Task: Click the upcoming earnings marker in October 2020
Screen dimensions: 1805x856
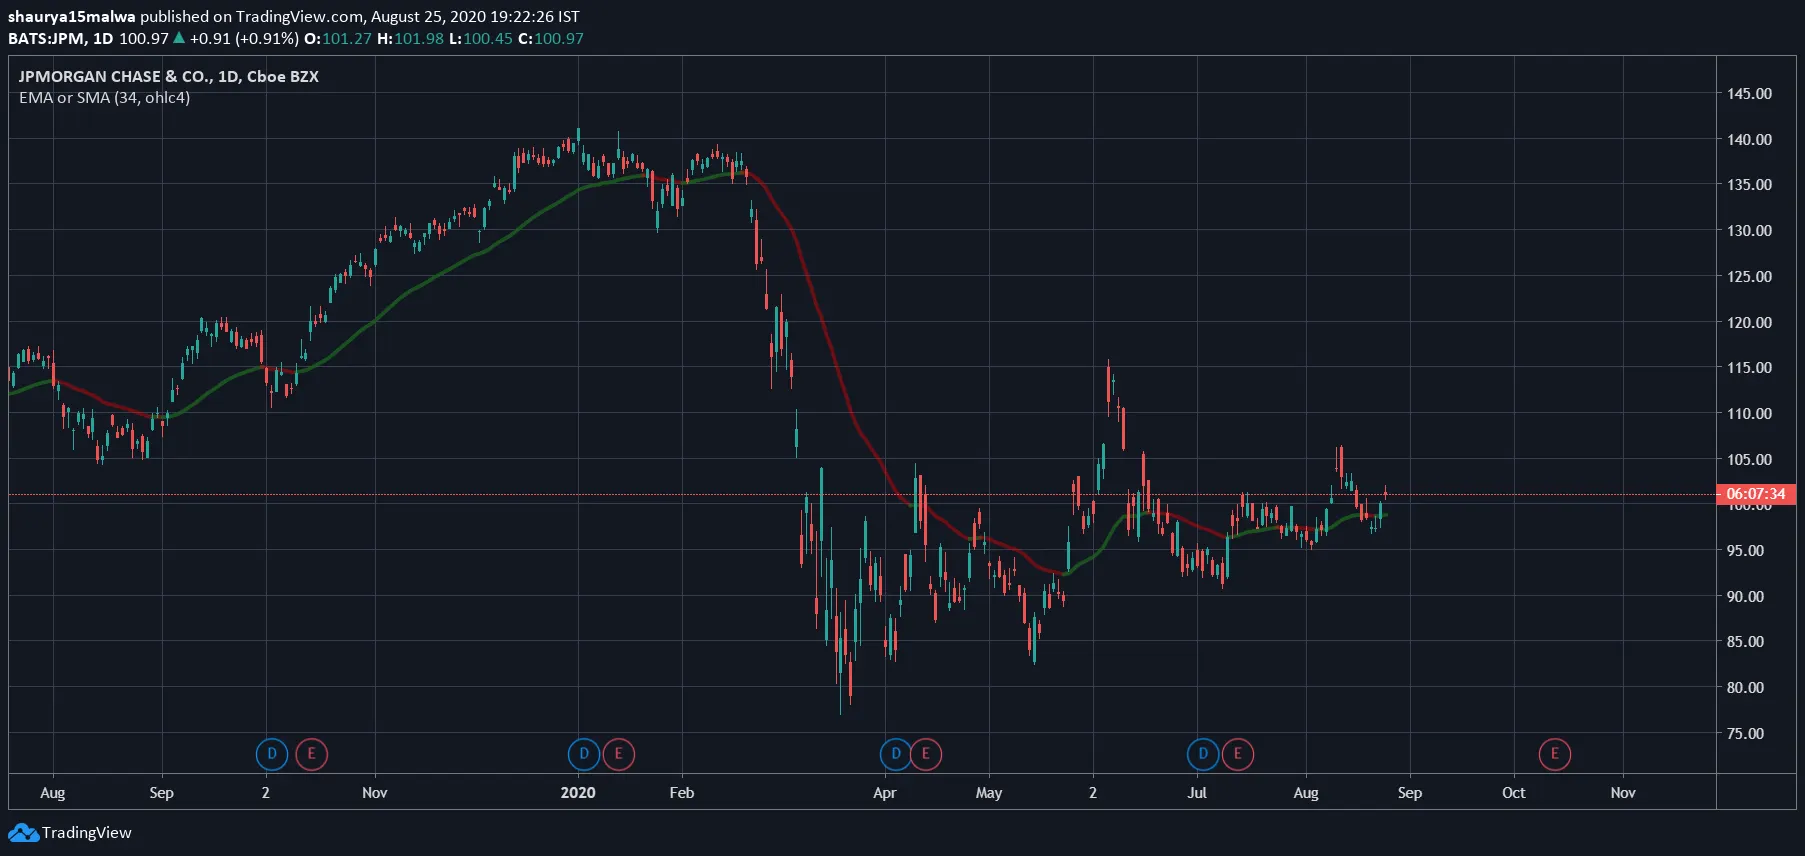Action: pyautogui.click(x=1555, y=754)
